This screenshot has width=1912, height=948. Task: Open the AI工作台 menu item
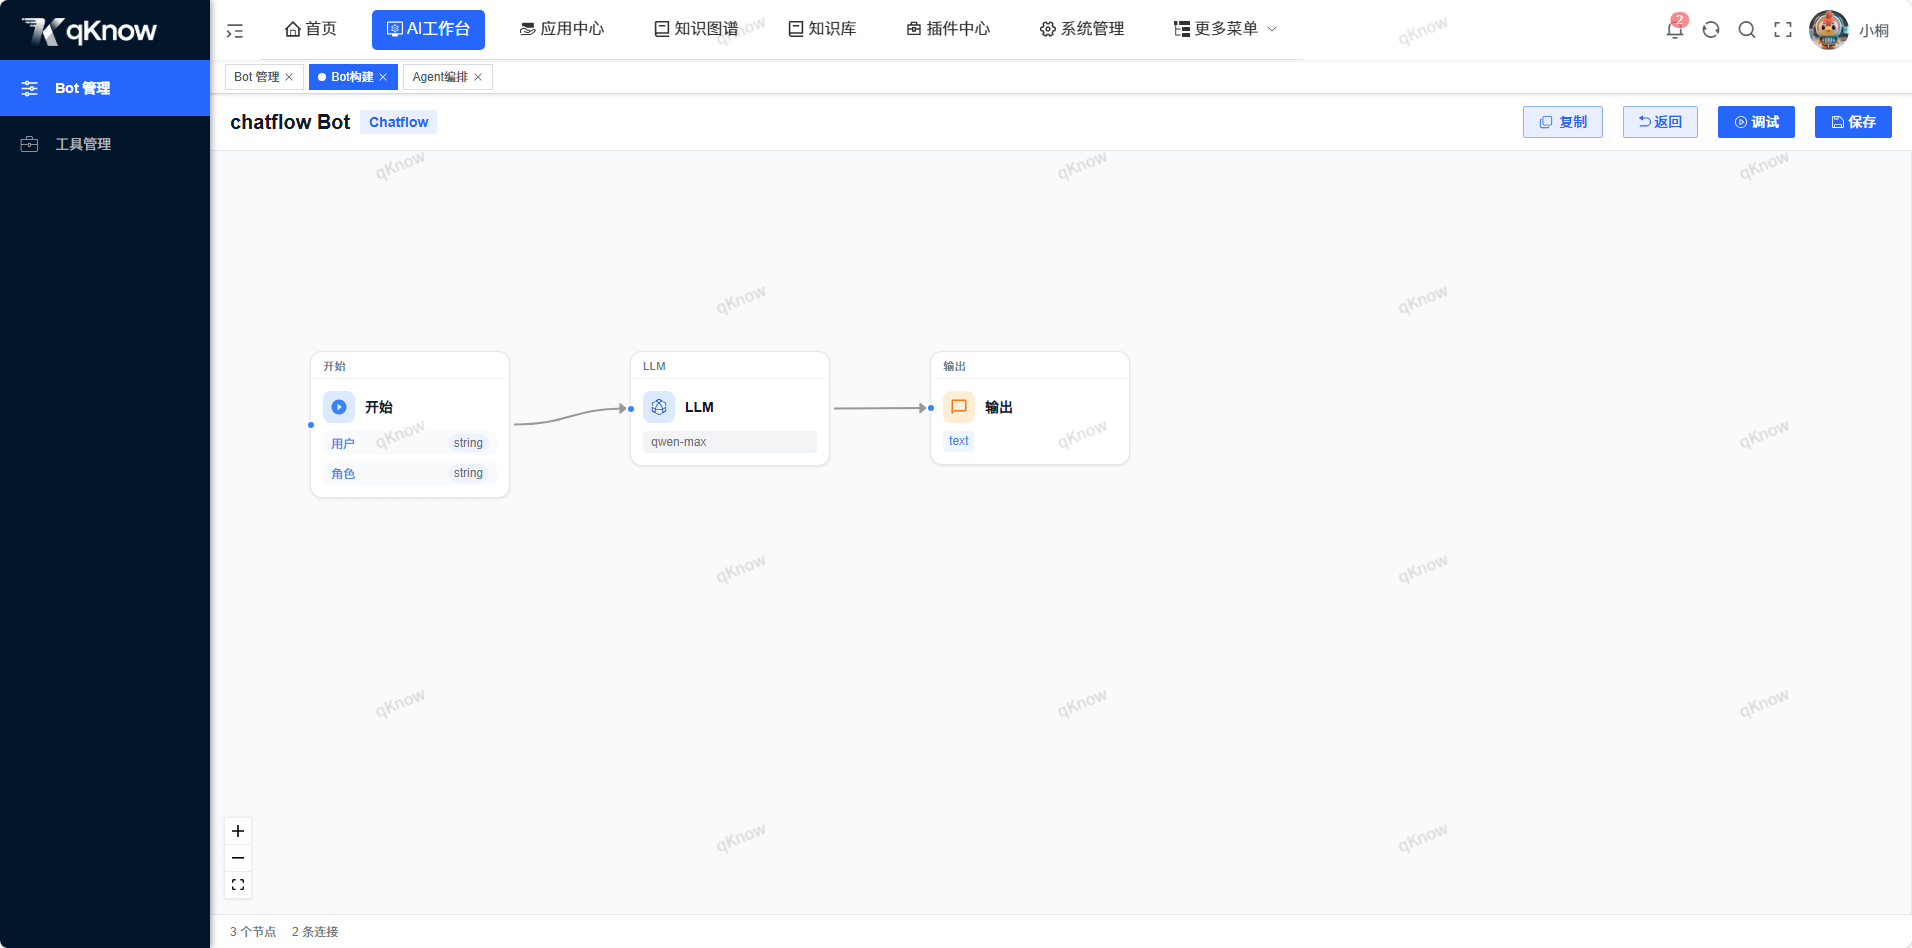pyautogui.click(x=428, y=29)
